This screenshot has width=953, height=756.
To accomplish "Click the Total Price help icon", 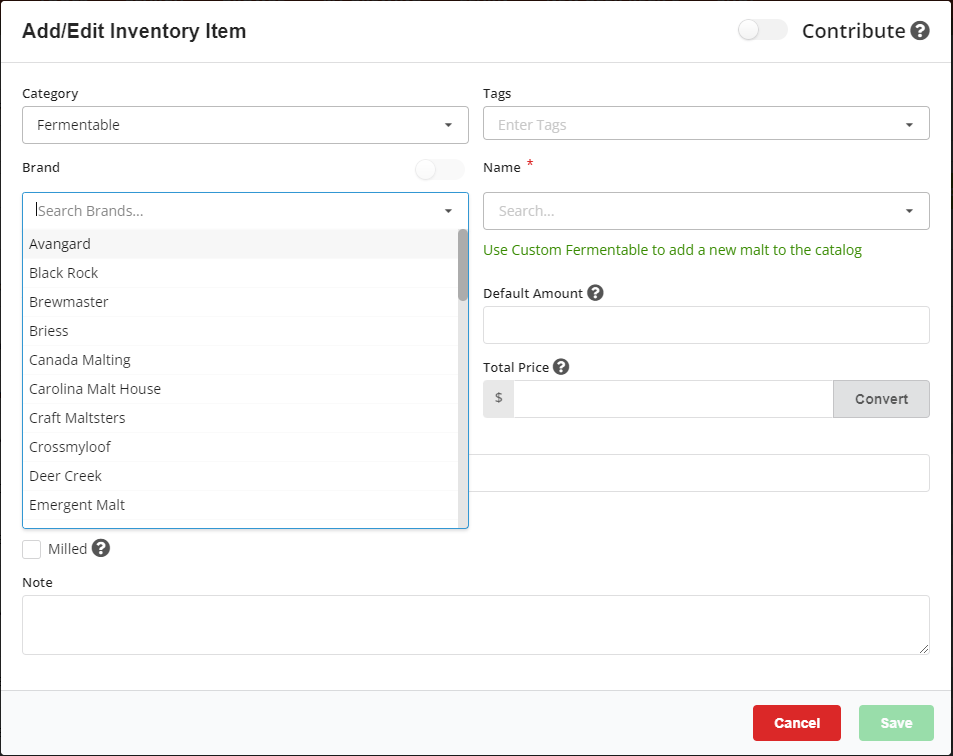I will coord(561,367).
